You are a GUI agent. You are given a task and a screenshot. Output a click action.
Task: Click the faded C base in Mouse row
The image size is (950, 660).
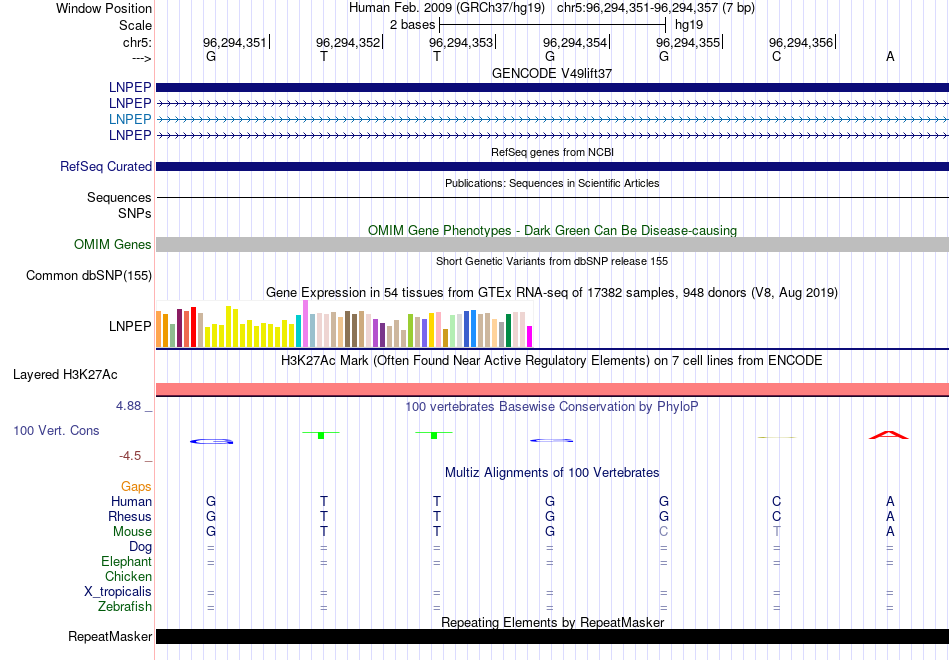point(663,532)
